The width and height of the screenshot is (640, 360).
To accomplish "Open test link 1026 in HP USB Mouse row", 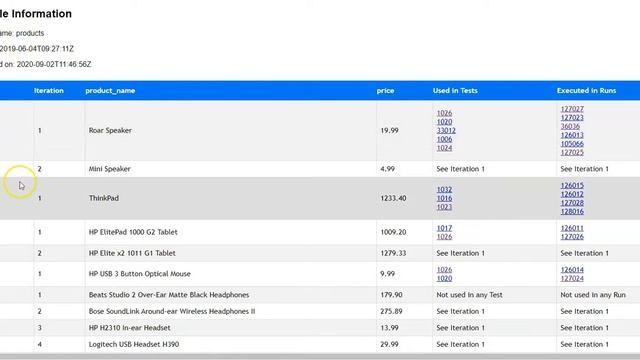I will 444,270.
